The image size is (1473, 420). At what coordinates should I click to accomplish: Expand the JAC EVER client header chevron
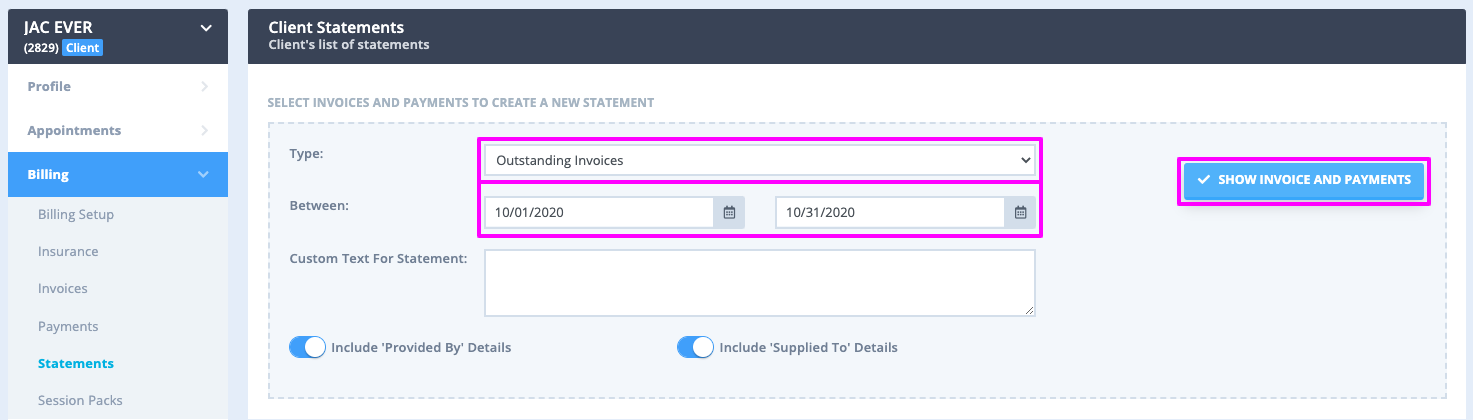[206, 28]
